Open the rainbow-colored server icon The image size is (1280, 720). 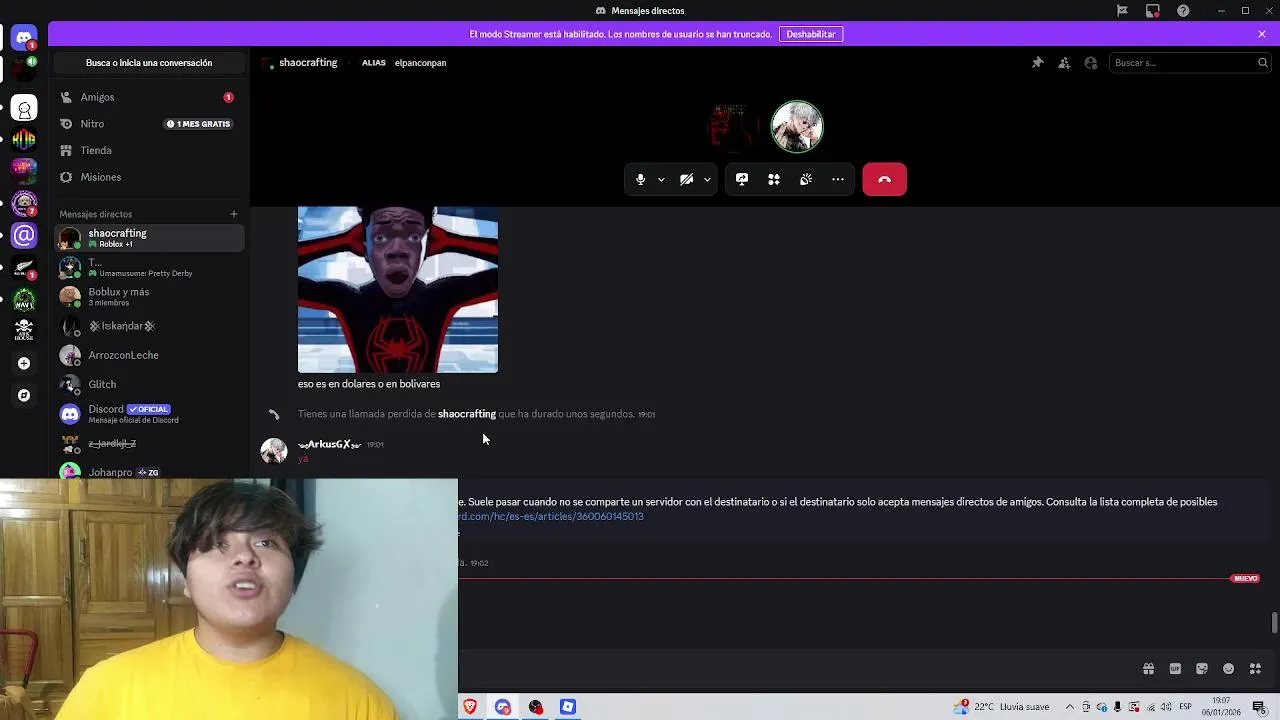click(24, 140)
